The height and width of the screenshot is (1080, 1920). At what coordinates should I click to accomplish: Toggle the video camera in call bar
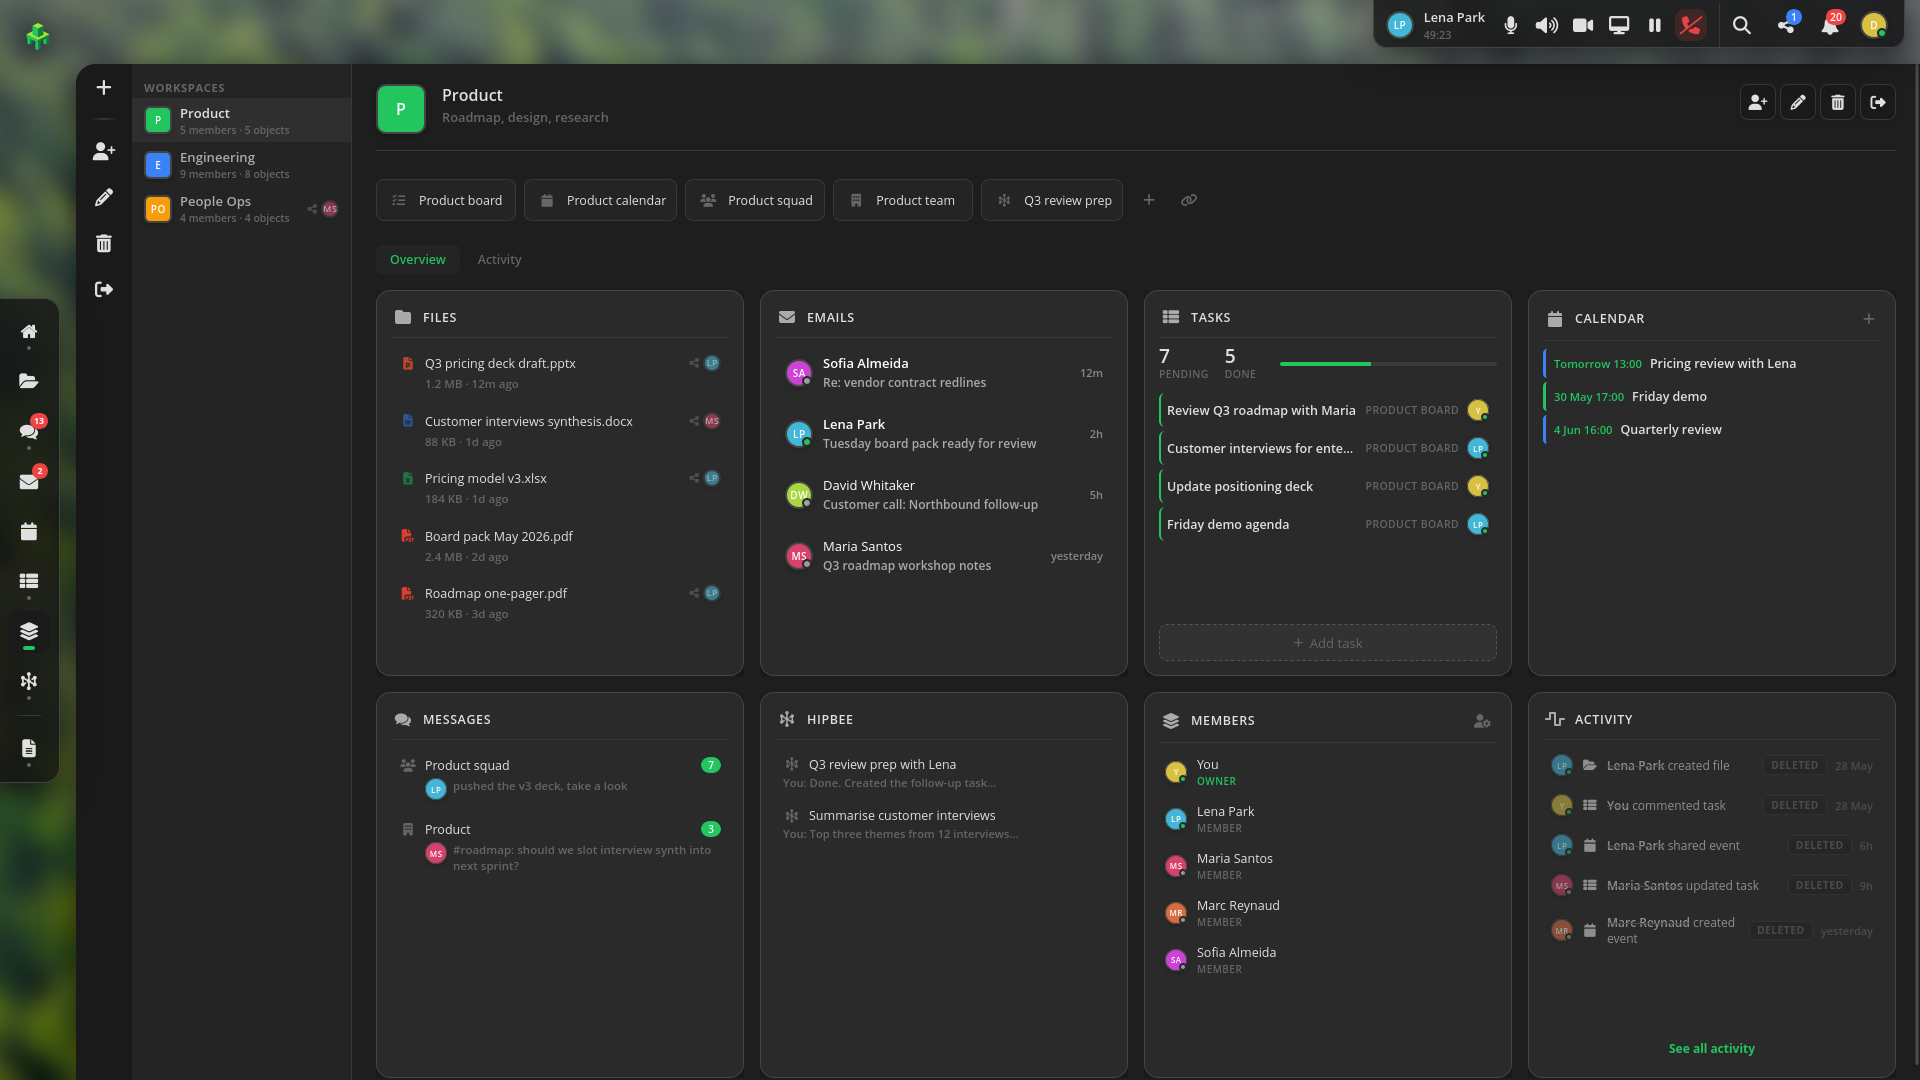[1583, 25]
